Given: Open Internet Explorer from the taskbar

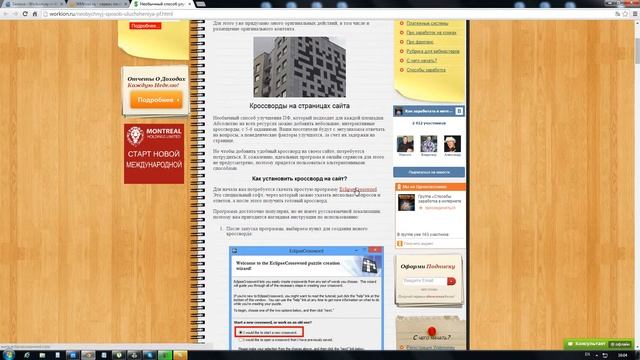Looking at the screenshot, I should (27, 355).
